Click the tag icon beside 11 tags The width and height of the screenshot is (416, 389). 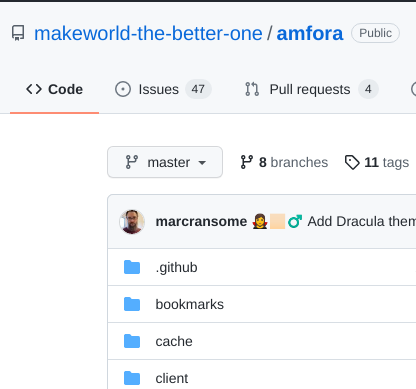point(352,162)
